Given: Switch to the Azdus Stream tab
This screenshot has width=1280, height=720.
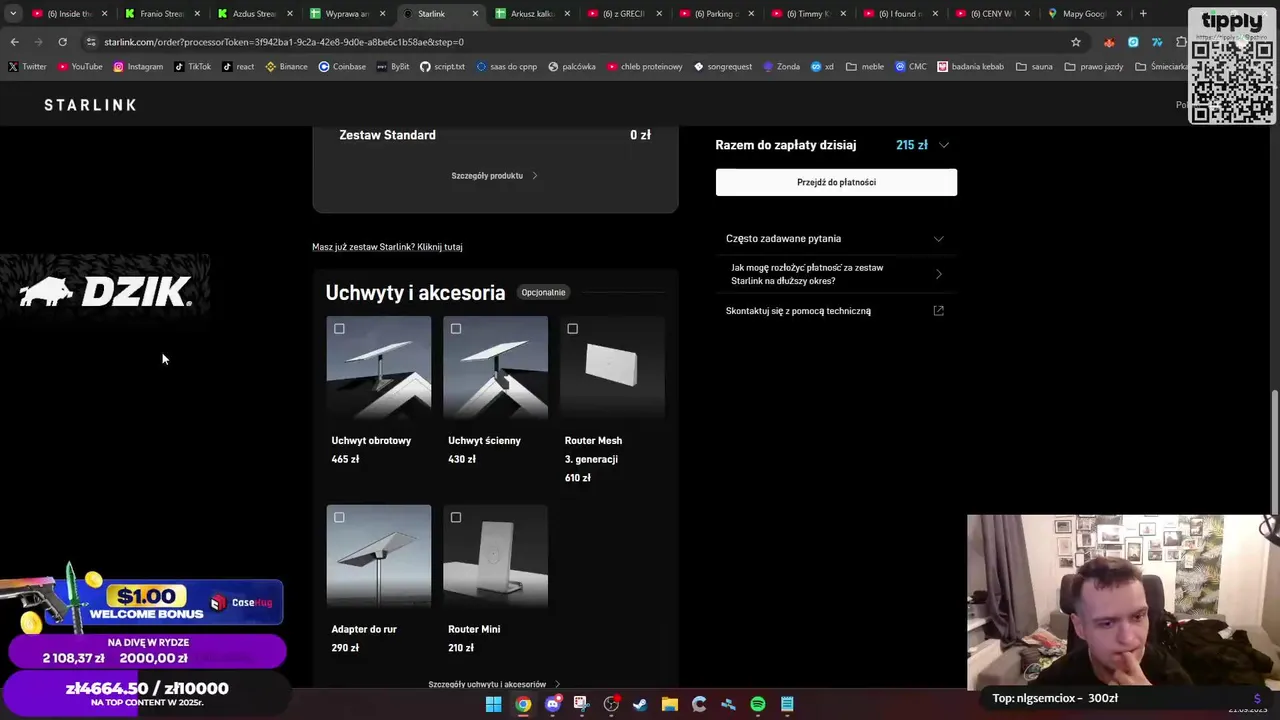Looking at the screenshot, I should tap(255, 14).
